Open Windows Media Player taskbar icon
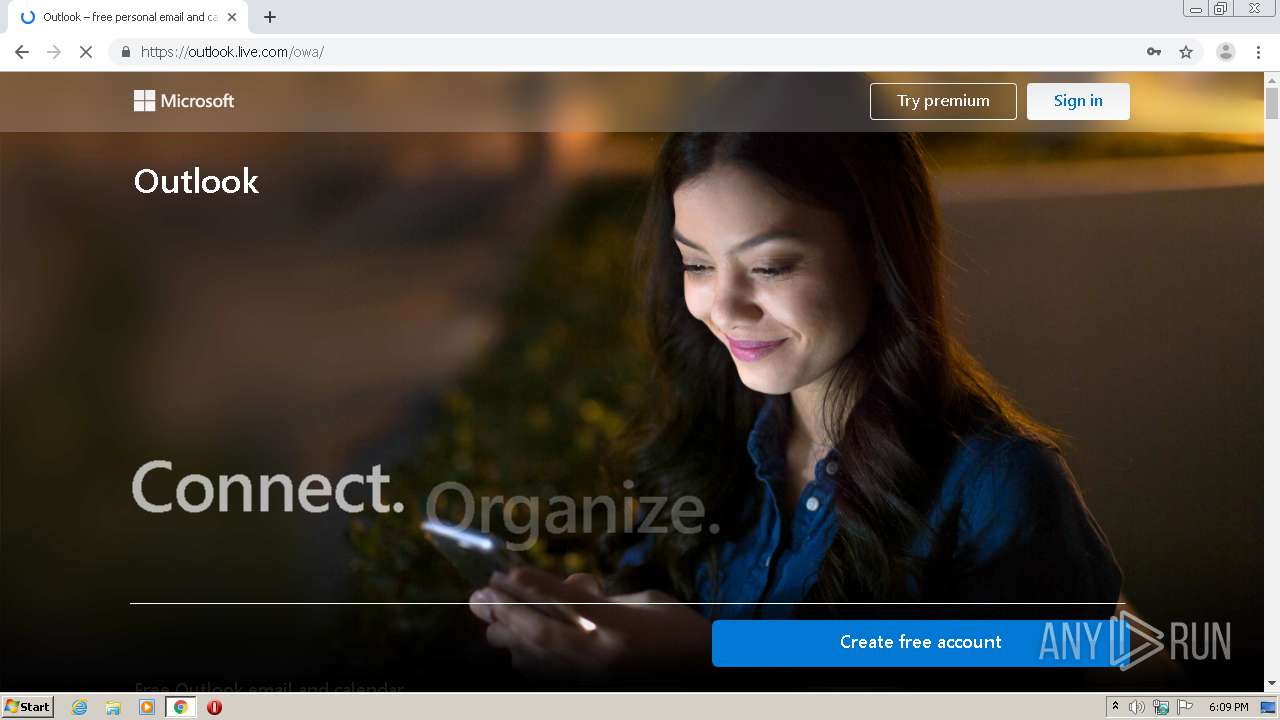Screen dimensions: 1280x720 [x=147, y=707]
